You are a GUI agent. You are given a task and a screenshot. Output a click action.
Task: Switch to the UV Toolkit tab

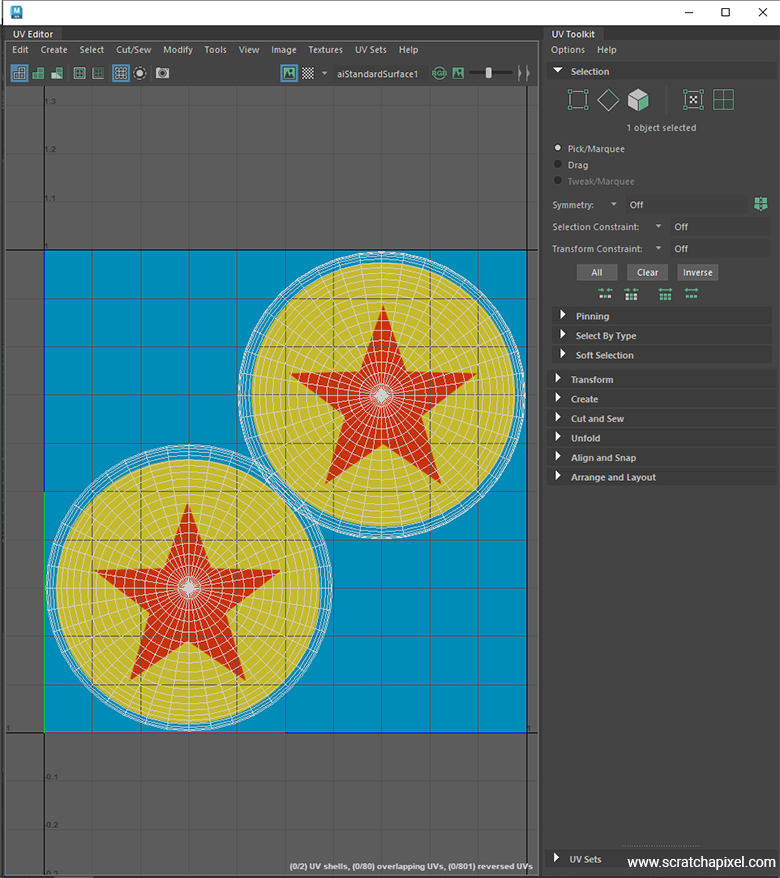[573, 34]
